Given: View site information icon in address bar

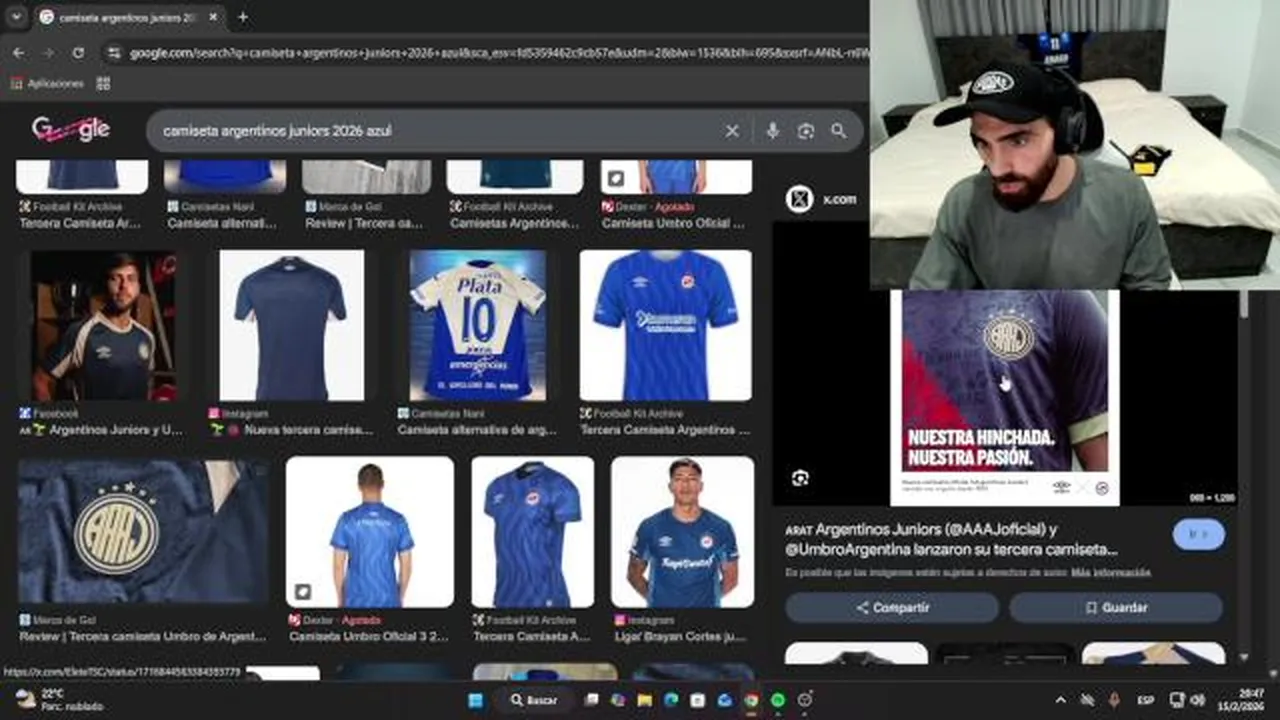Looking at the screenshot, I should click(114, 52).
